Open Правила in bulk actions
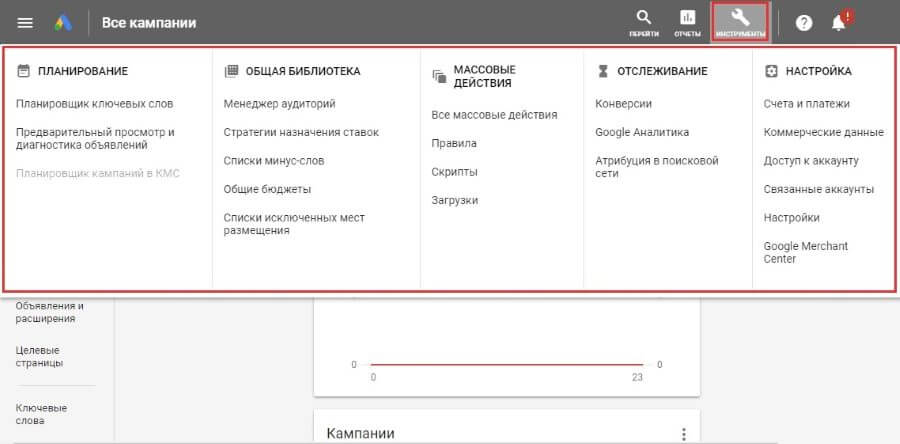The image size is (900, 444). [x=454, y=143]
